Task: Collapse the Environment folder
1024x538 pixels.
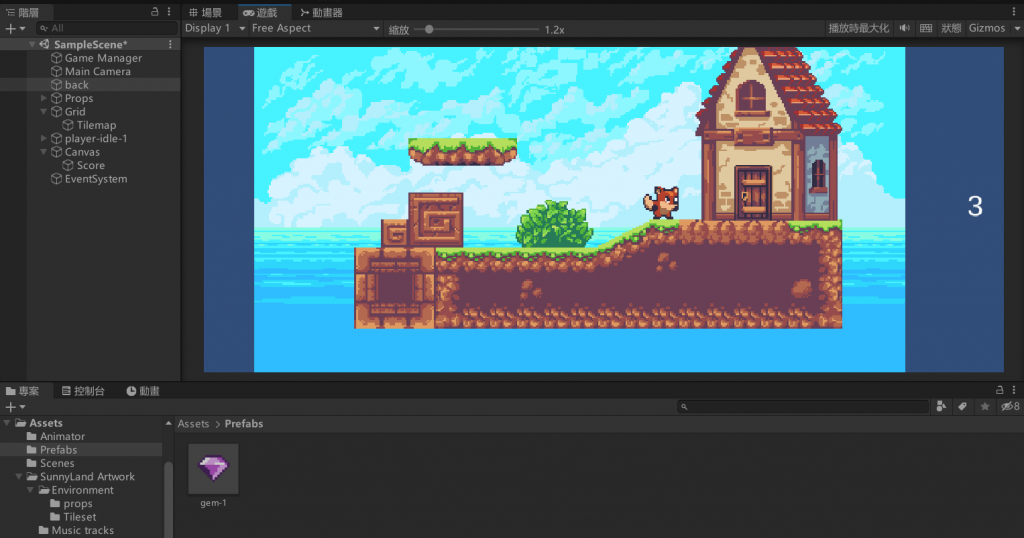Action: coord(31,490)
